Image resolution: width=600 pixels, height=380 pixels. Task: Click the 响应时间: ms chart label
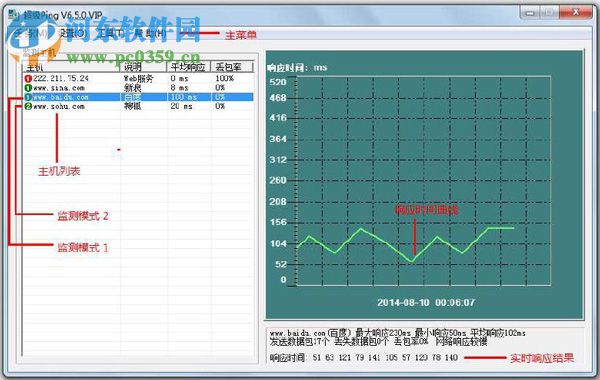tap(297, 68)
